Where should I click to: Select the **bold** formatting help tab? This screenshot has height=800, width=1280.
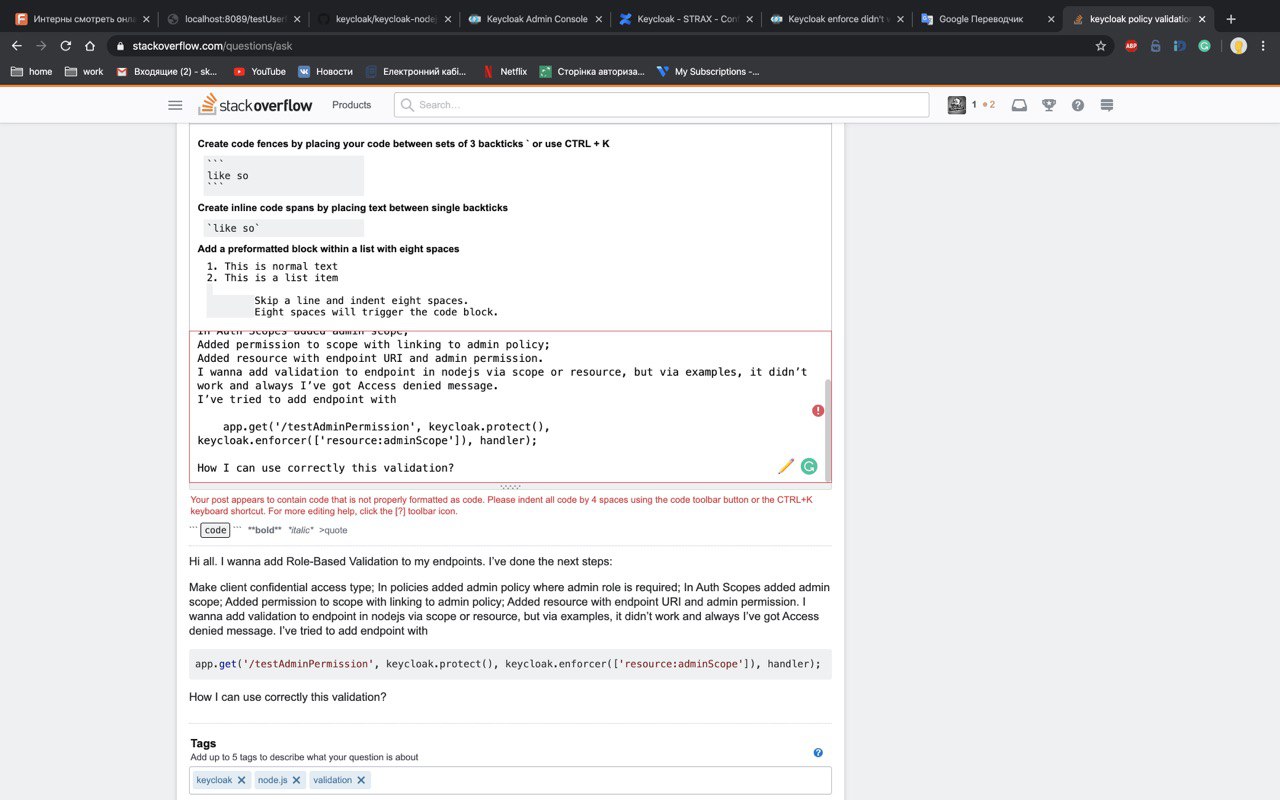click(x=265, y=530)
